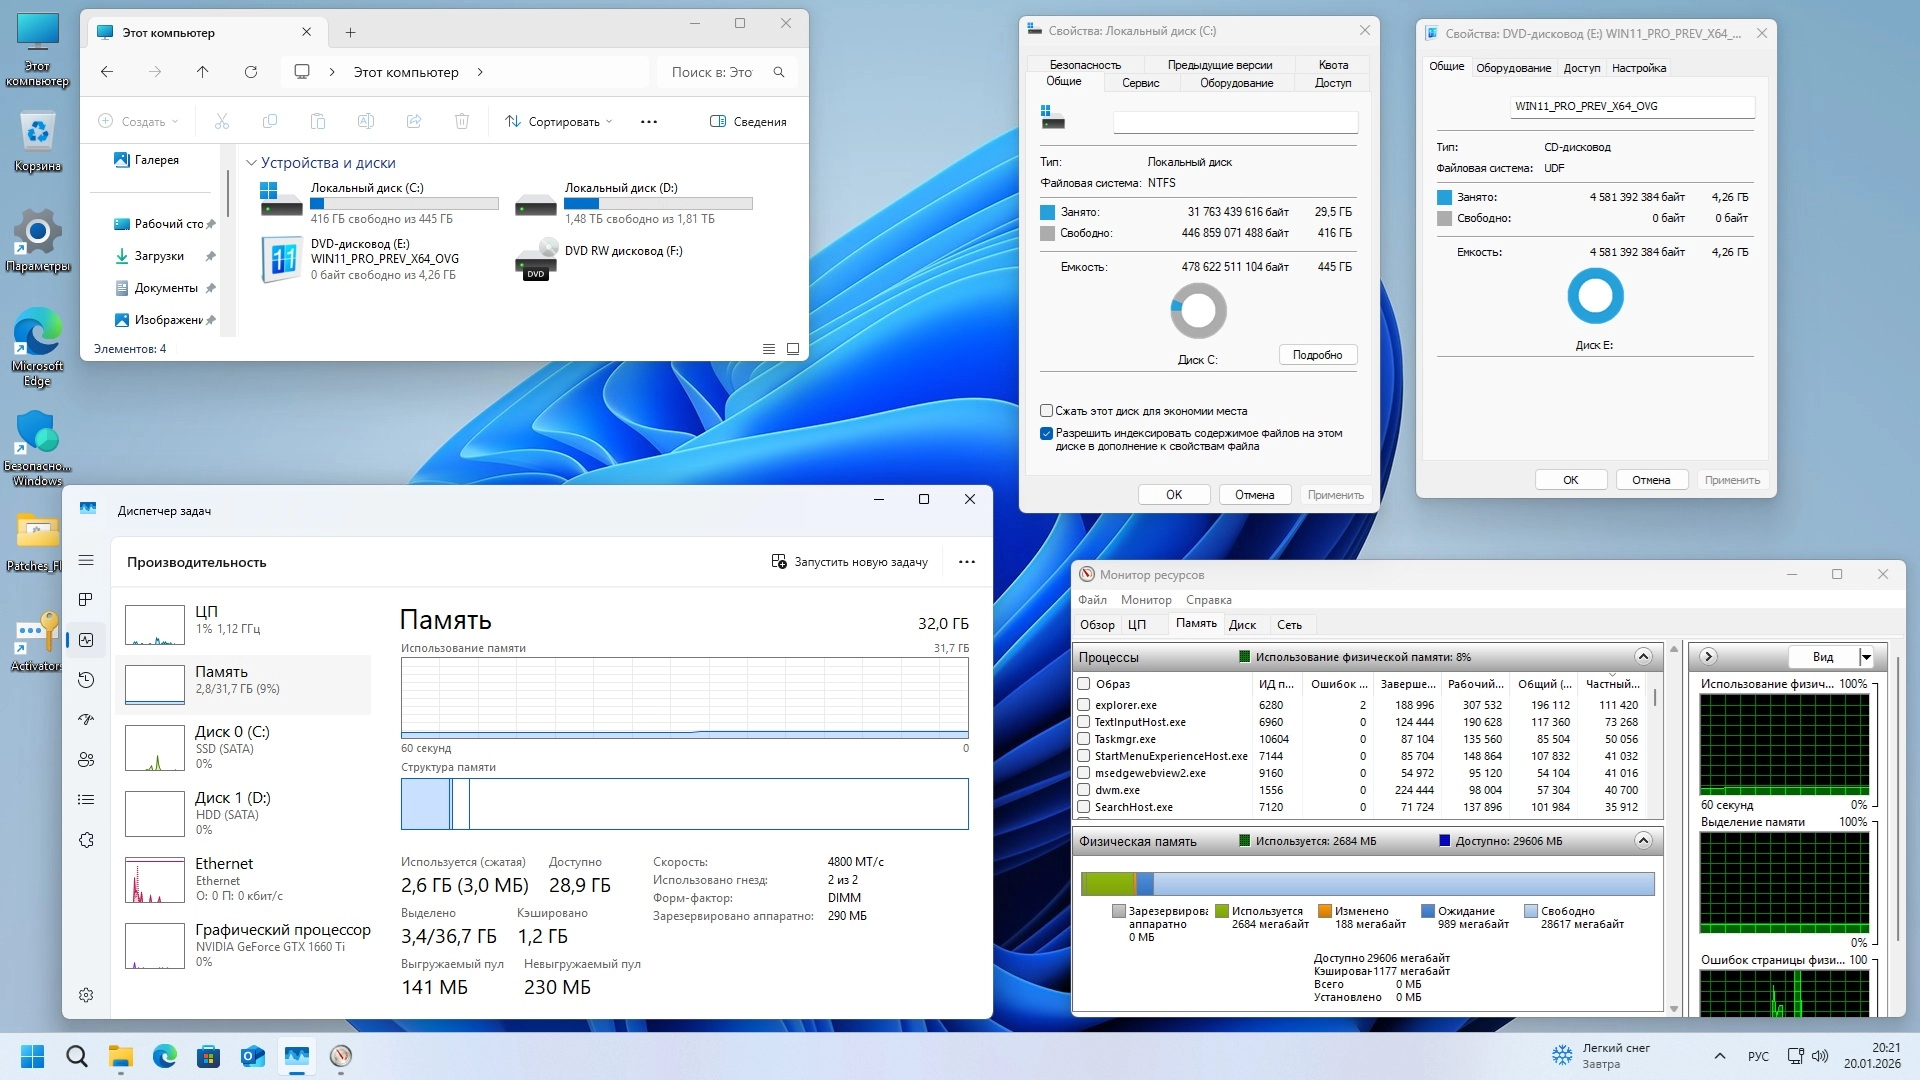Image resolution: width=1920 pixels, height=1080 pixels.
Task: Uncheck allow file content indexing checkbox
Action: pyautogui.click(x=1047, y=434)
